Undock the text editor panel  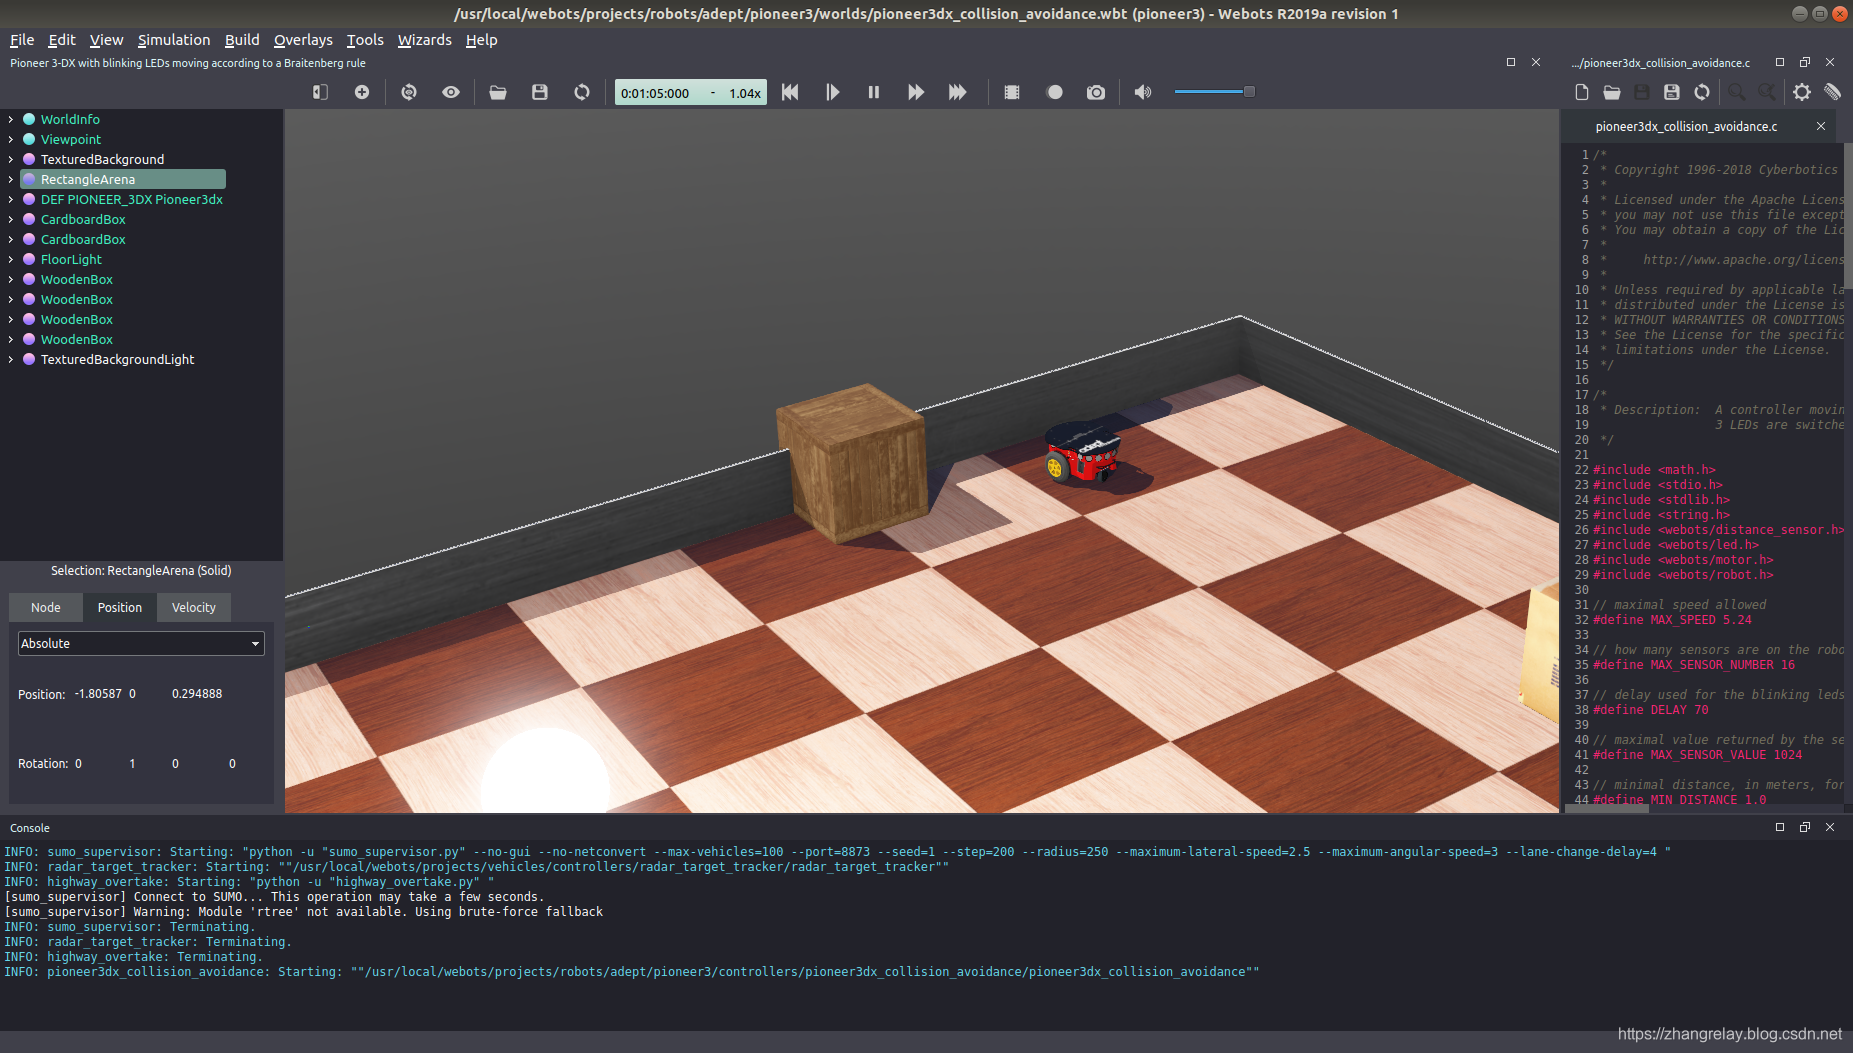(x=1805, y=62)
